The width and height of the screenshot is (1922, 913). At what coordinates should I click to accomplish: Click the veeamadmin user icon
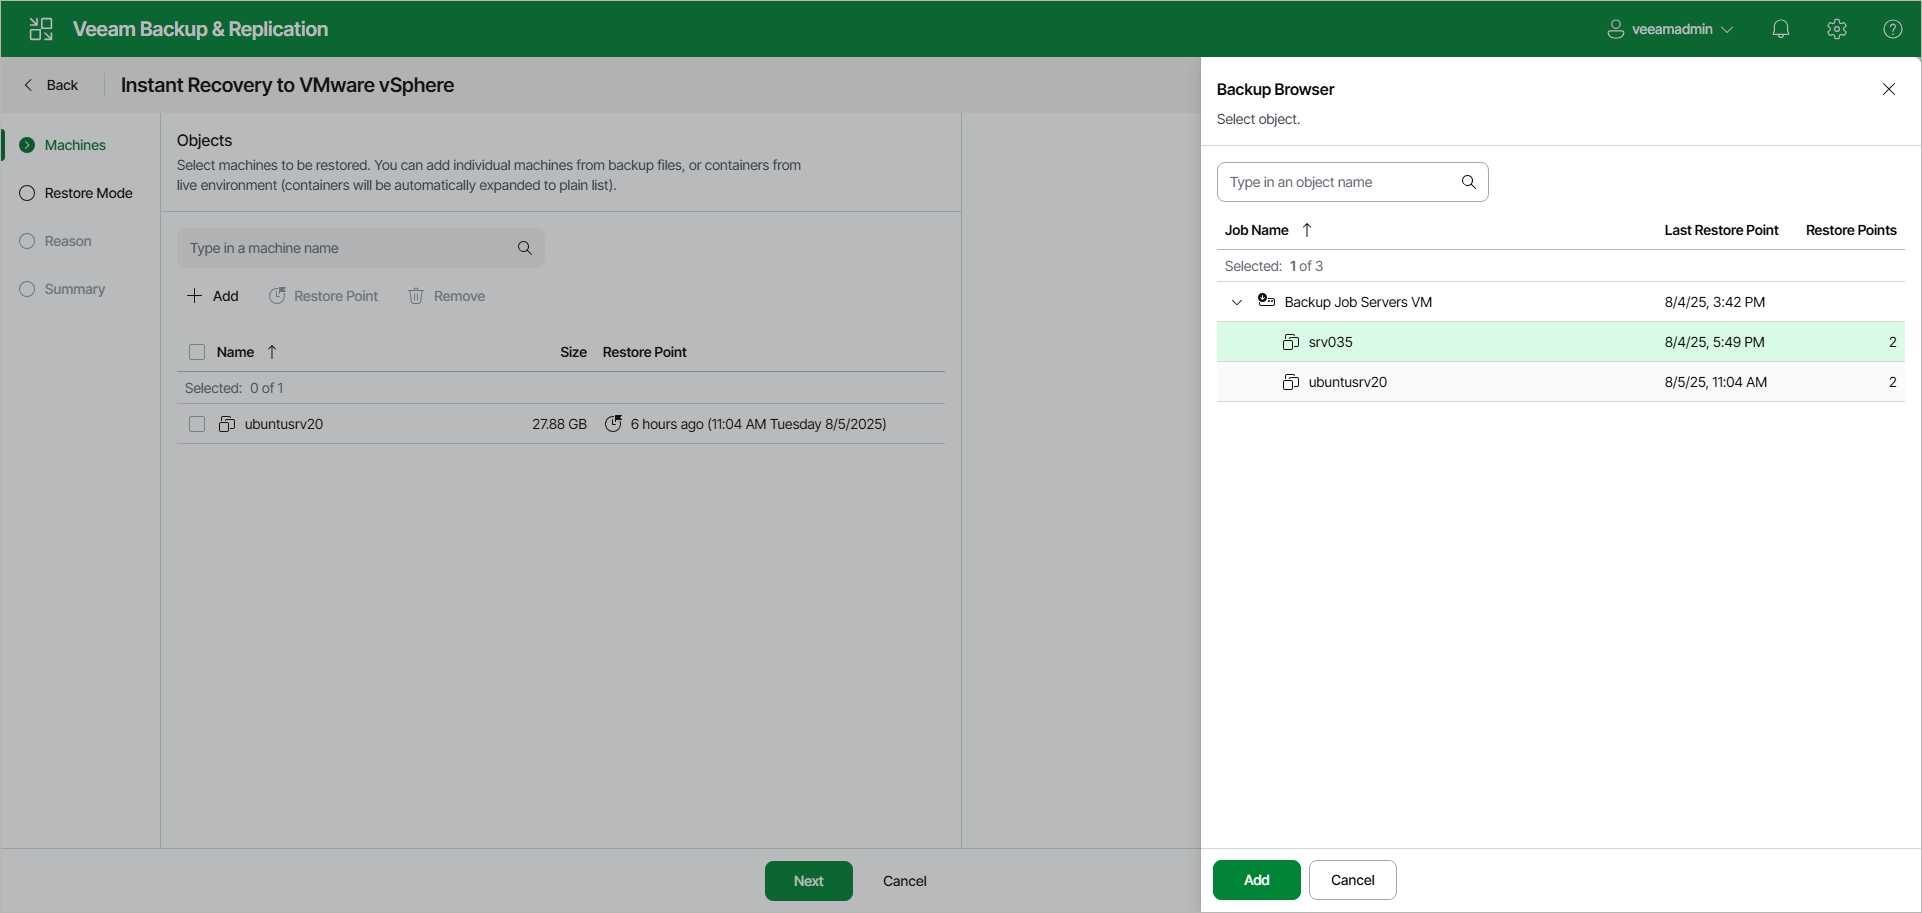pos(1616,29)
